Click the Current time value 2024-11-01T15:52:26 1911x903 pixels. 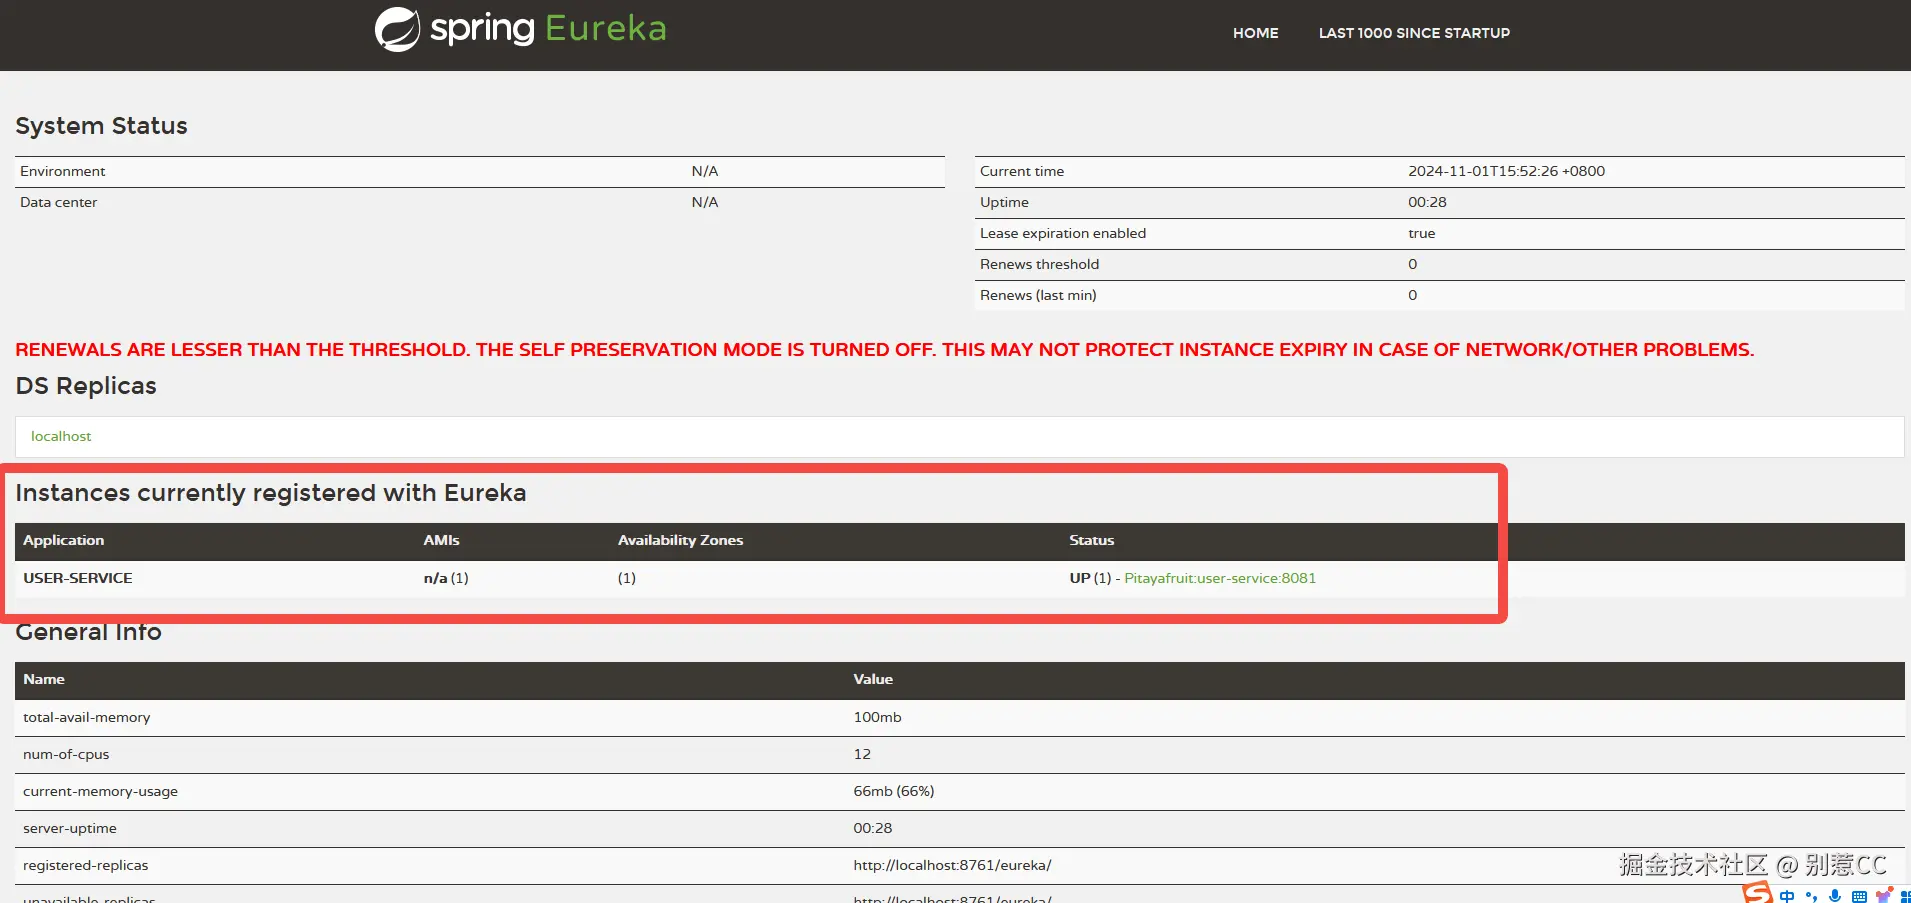1507,171
